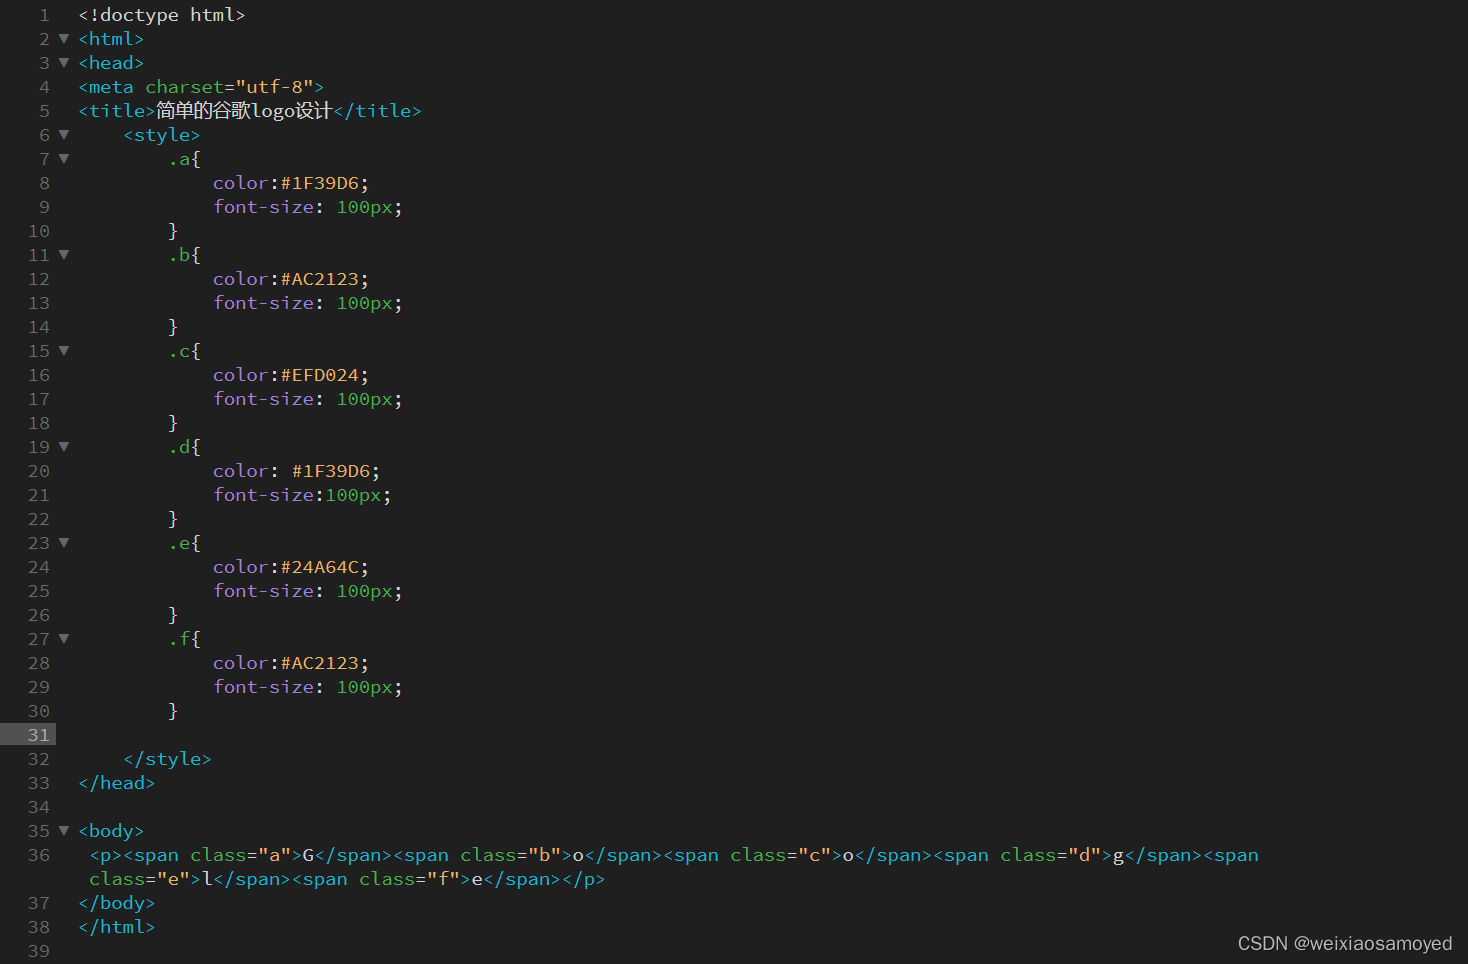The height and width of the screenshot is (964, 1468).
Task: Click the closing </html> tag
Action: [x=117, y=927]
